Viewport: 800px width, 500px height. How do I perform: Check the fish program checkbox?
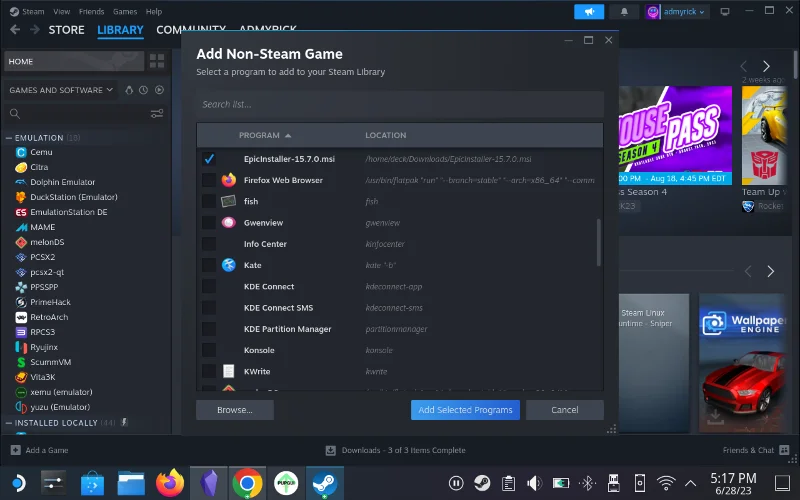(209, 201)
